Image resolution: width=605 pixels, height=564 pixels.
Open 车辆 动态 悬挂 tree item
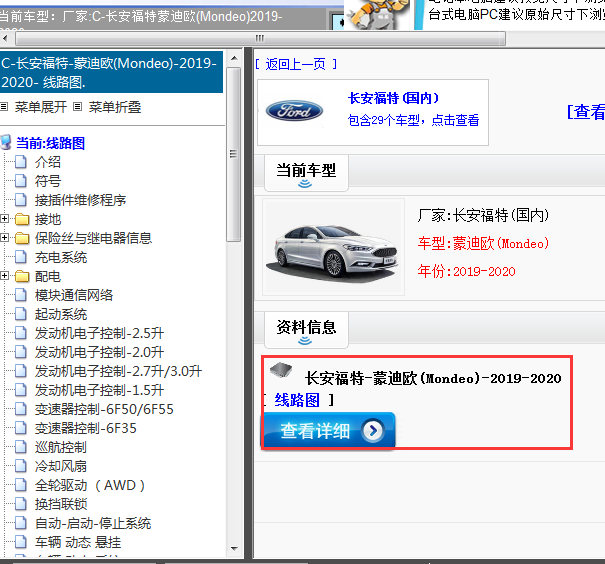coord(78,542)
